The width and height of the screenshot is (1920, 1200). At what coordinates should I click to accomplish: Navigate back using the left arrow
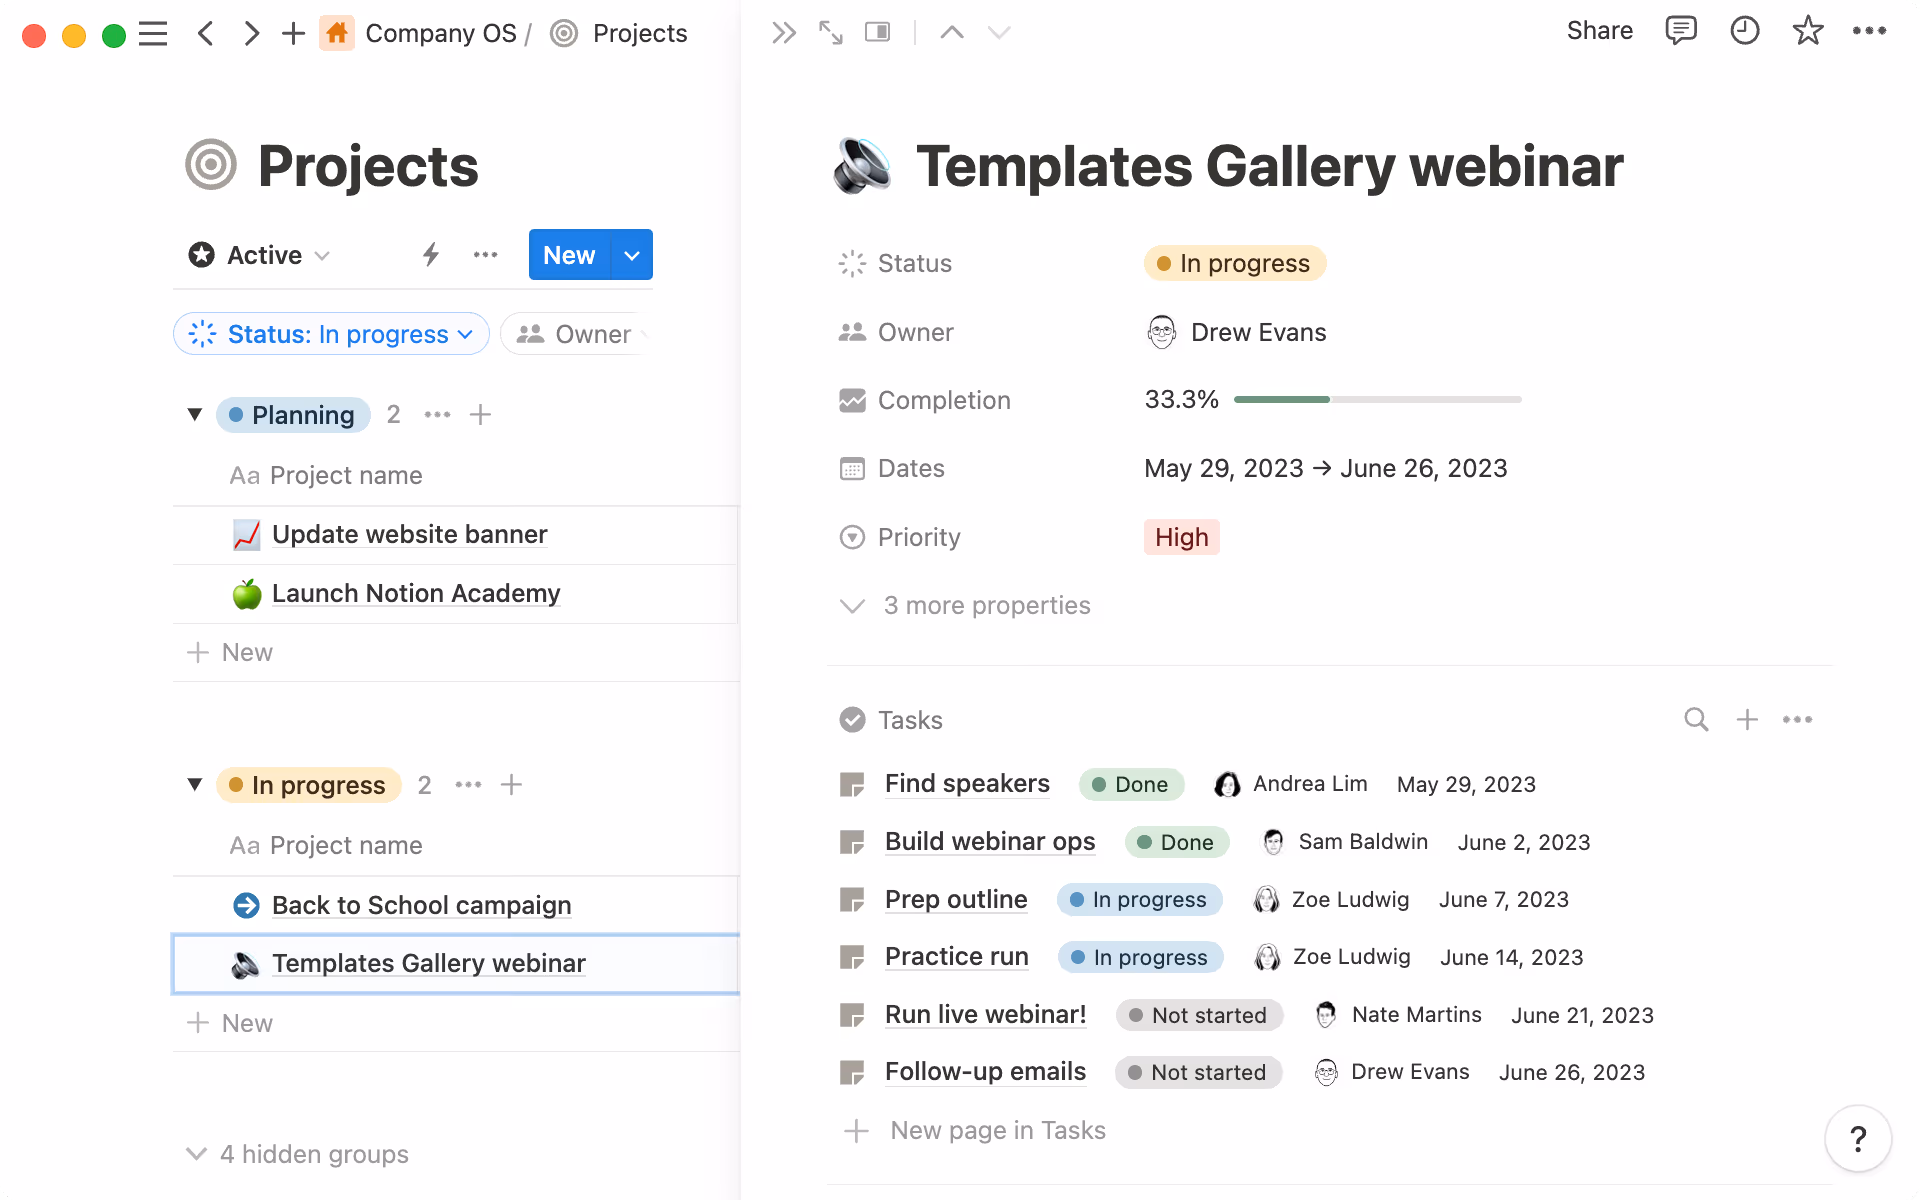click(206, 32)
